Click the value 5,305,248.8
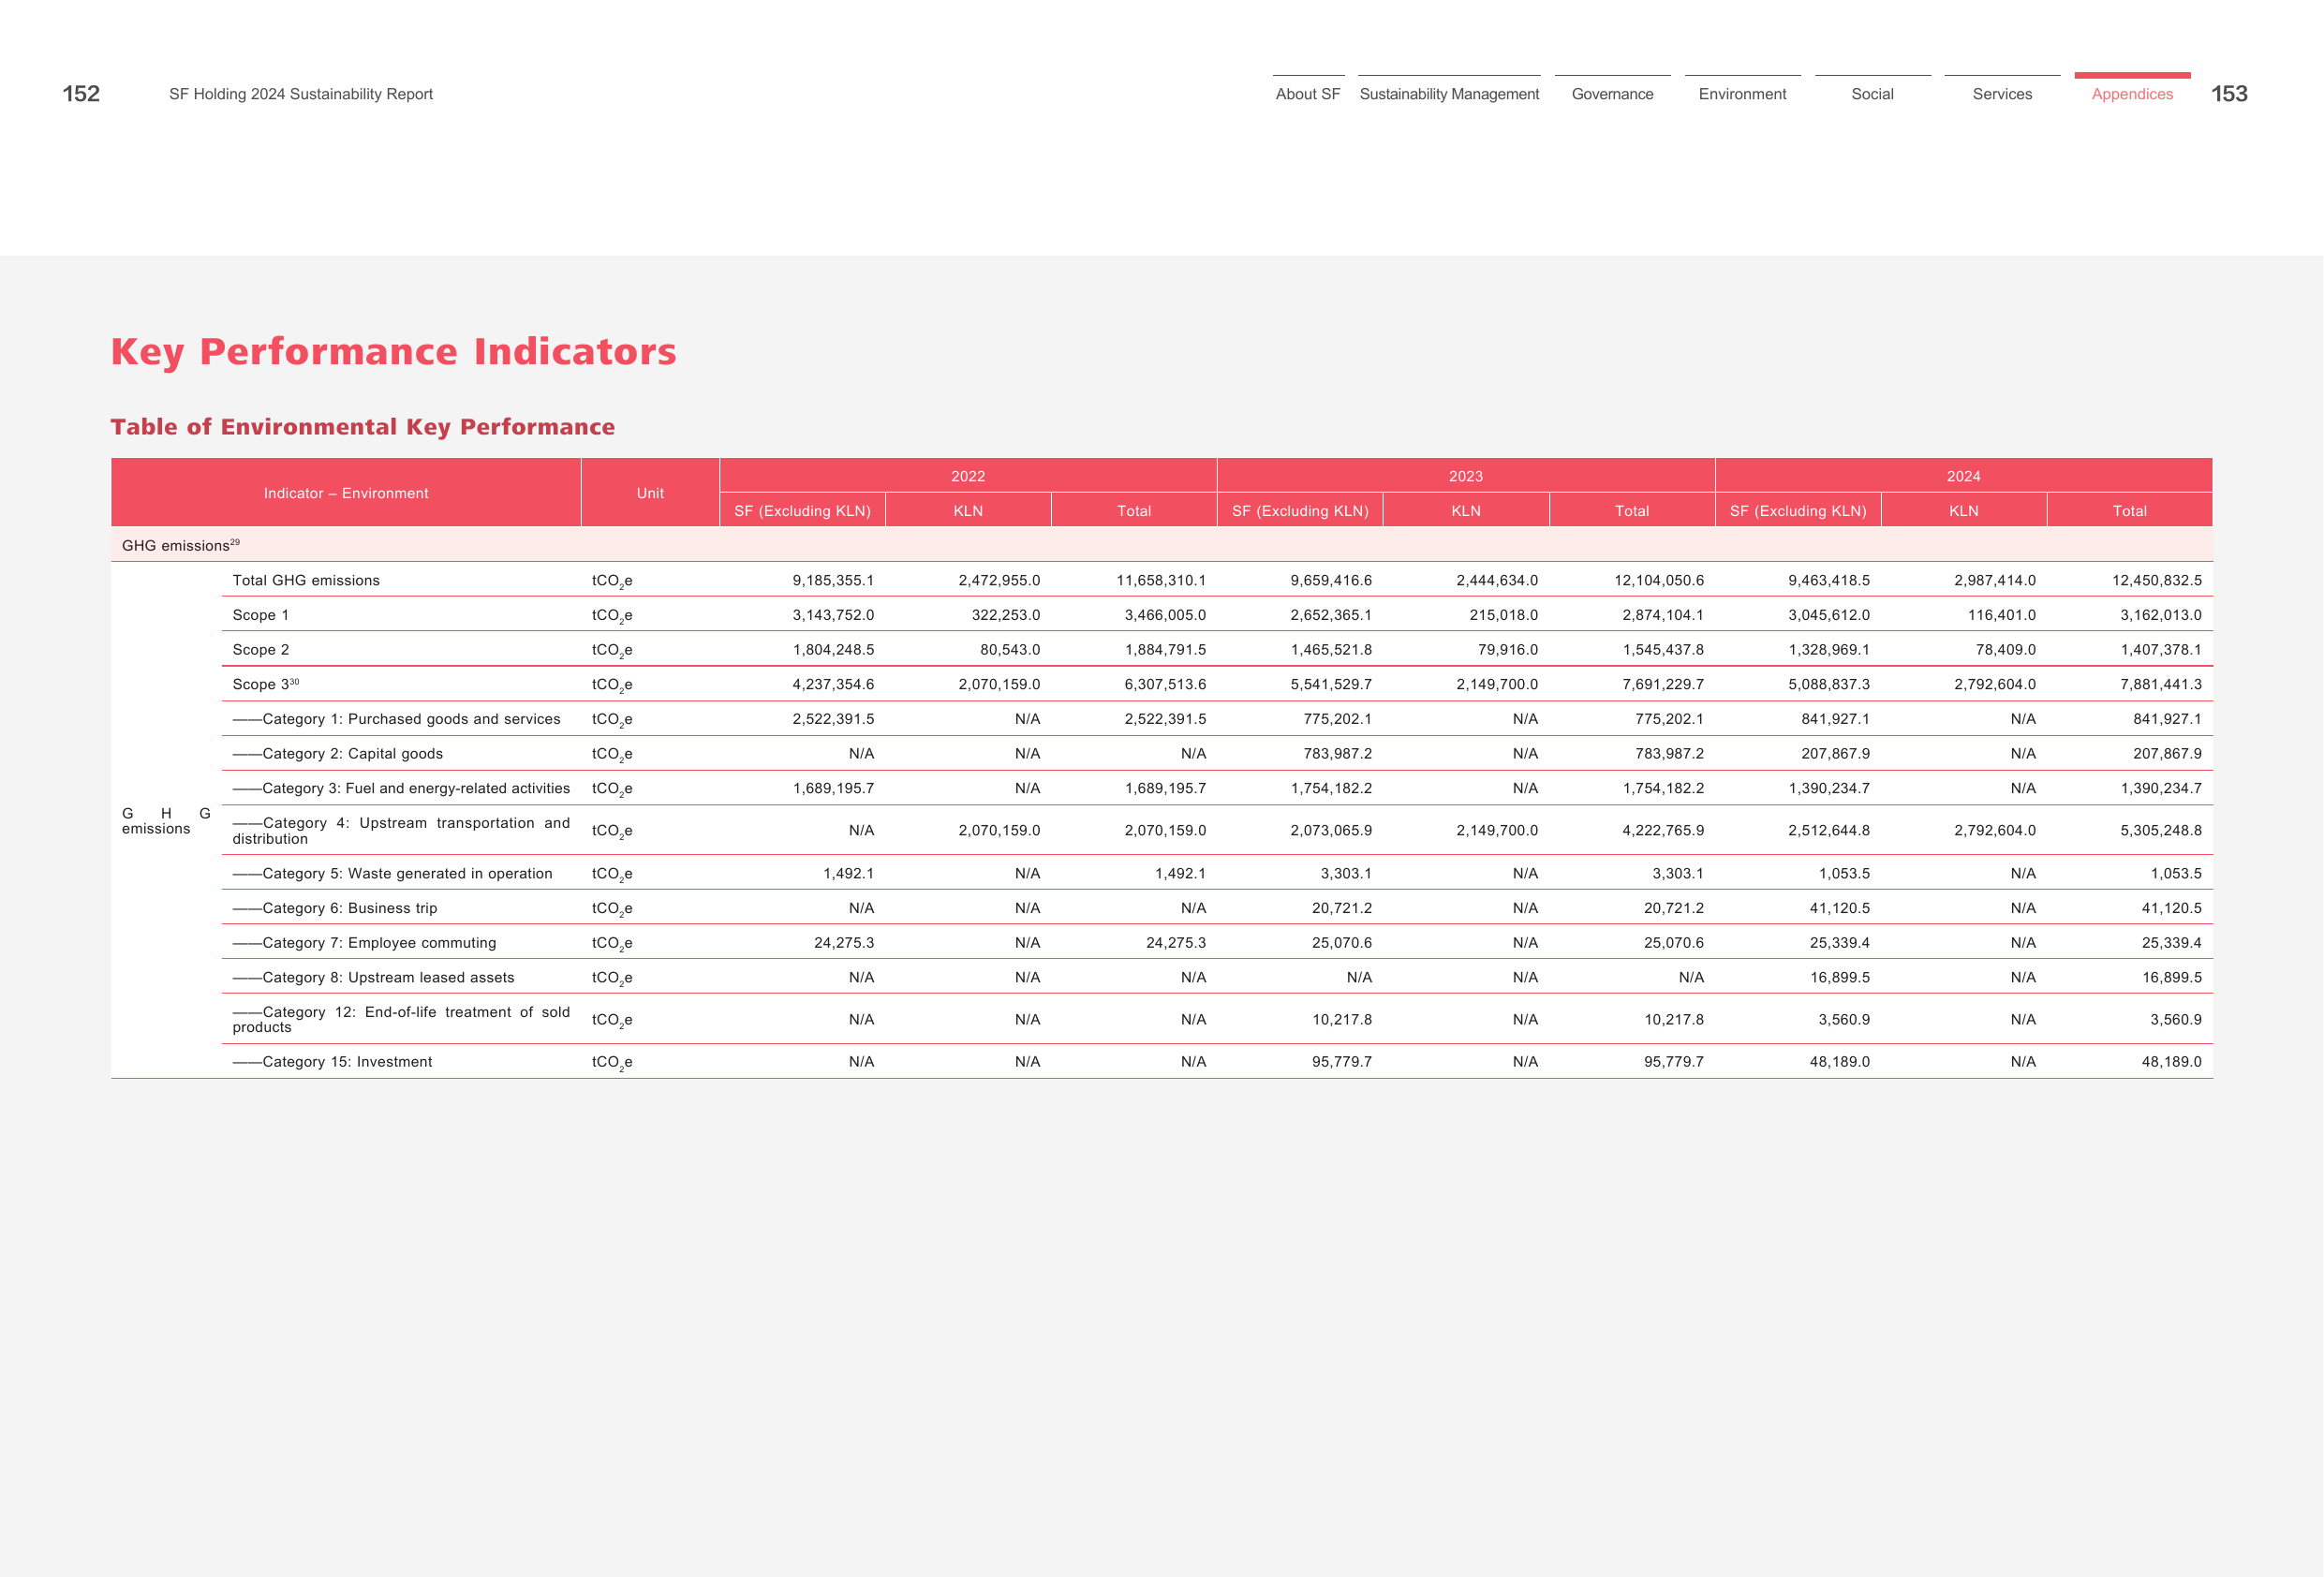This screenshot has height=1577, width=2324. [2160, 831]
